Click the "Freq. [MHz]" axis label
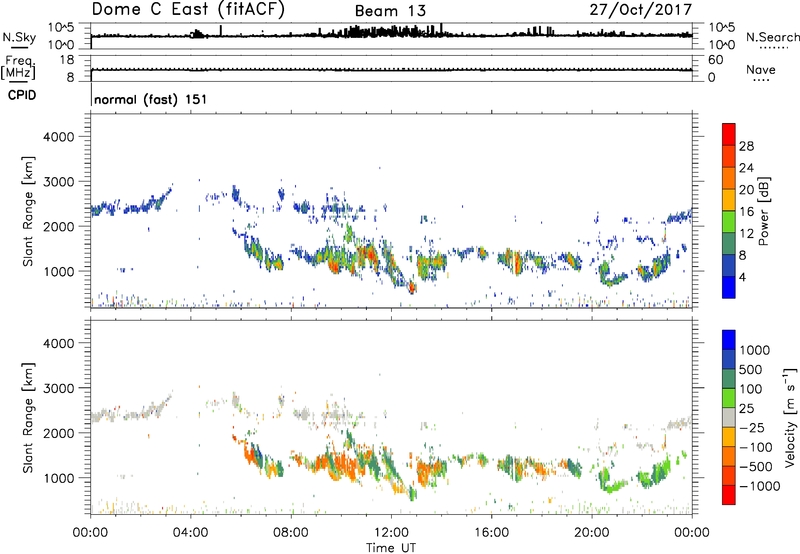The width and height of the screenshot is (800, 554). (x=18, y=67)
